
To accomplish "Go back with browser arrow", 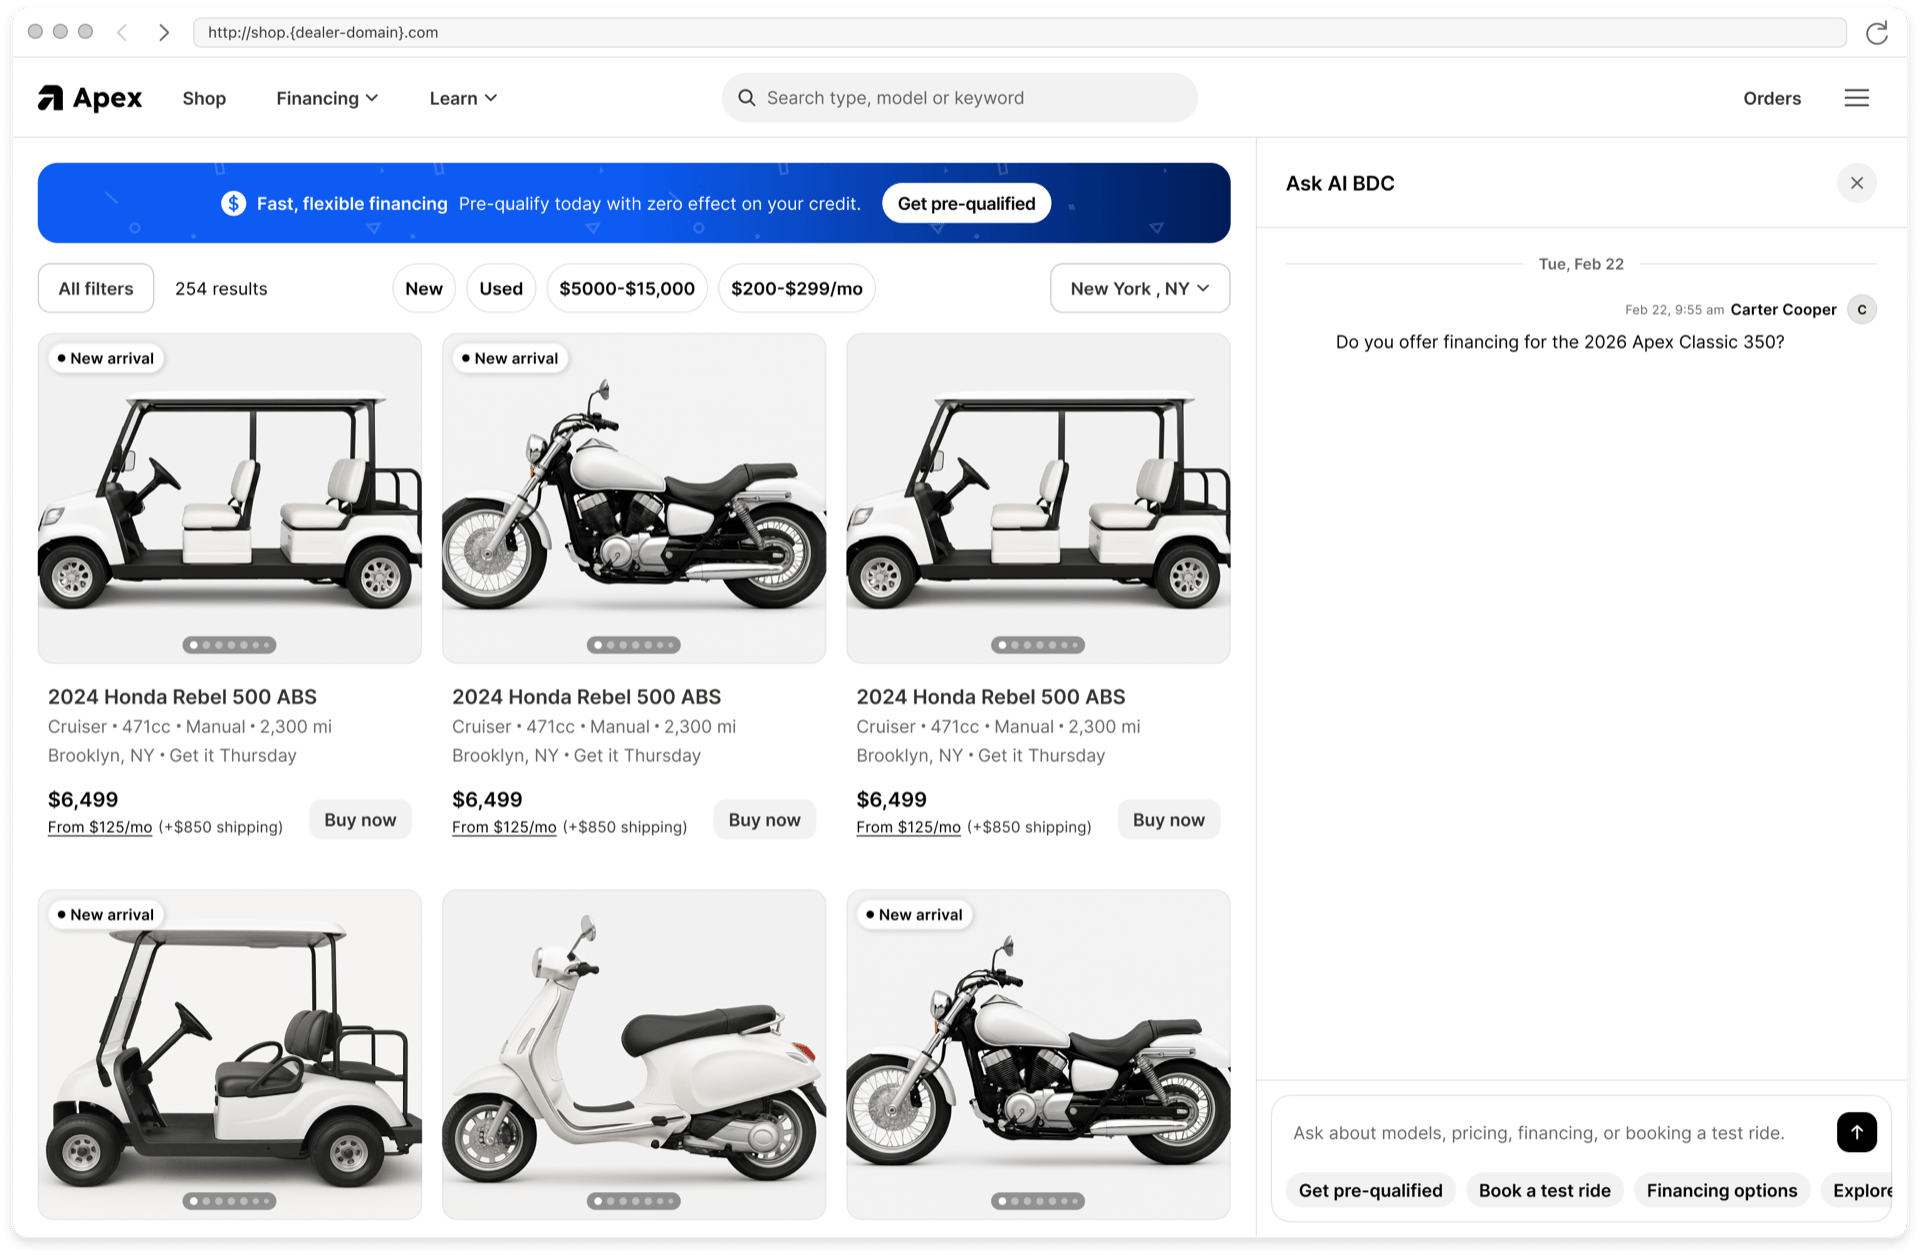I will click(x=123, y=32).
